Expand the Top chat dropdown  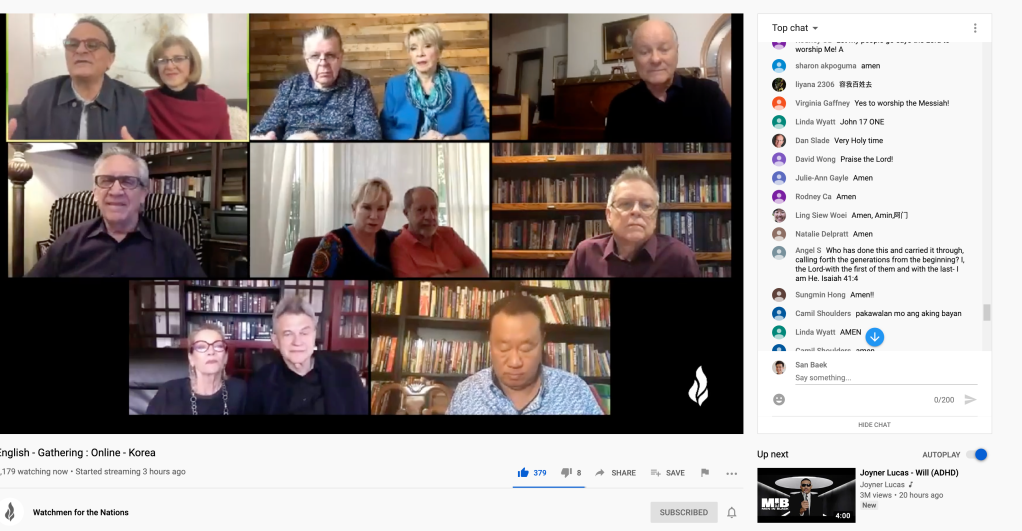pyautogui.click(x=795, y=28)
